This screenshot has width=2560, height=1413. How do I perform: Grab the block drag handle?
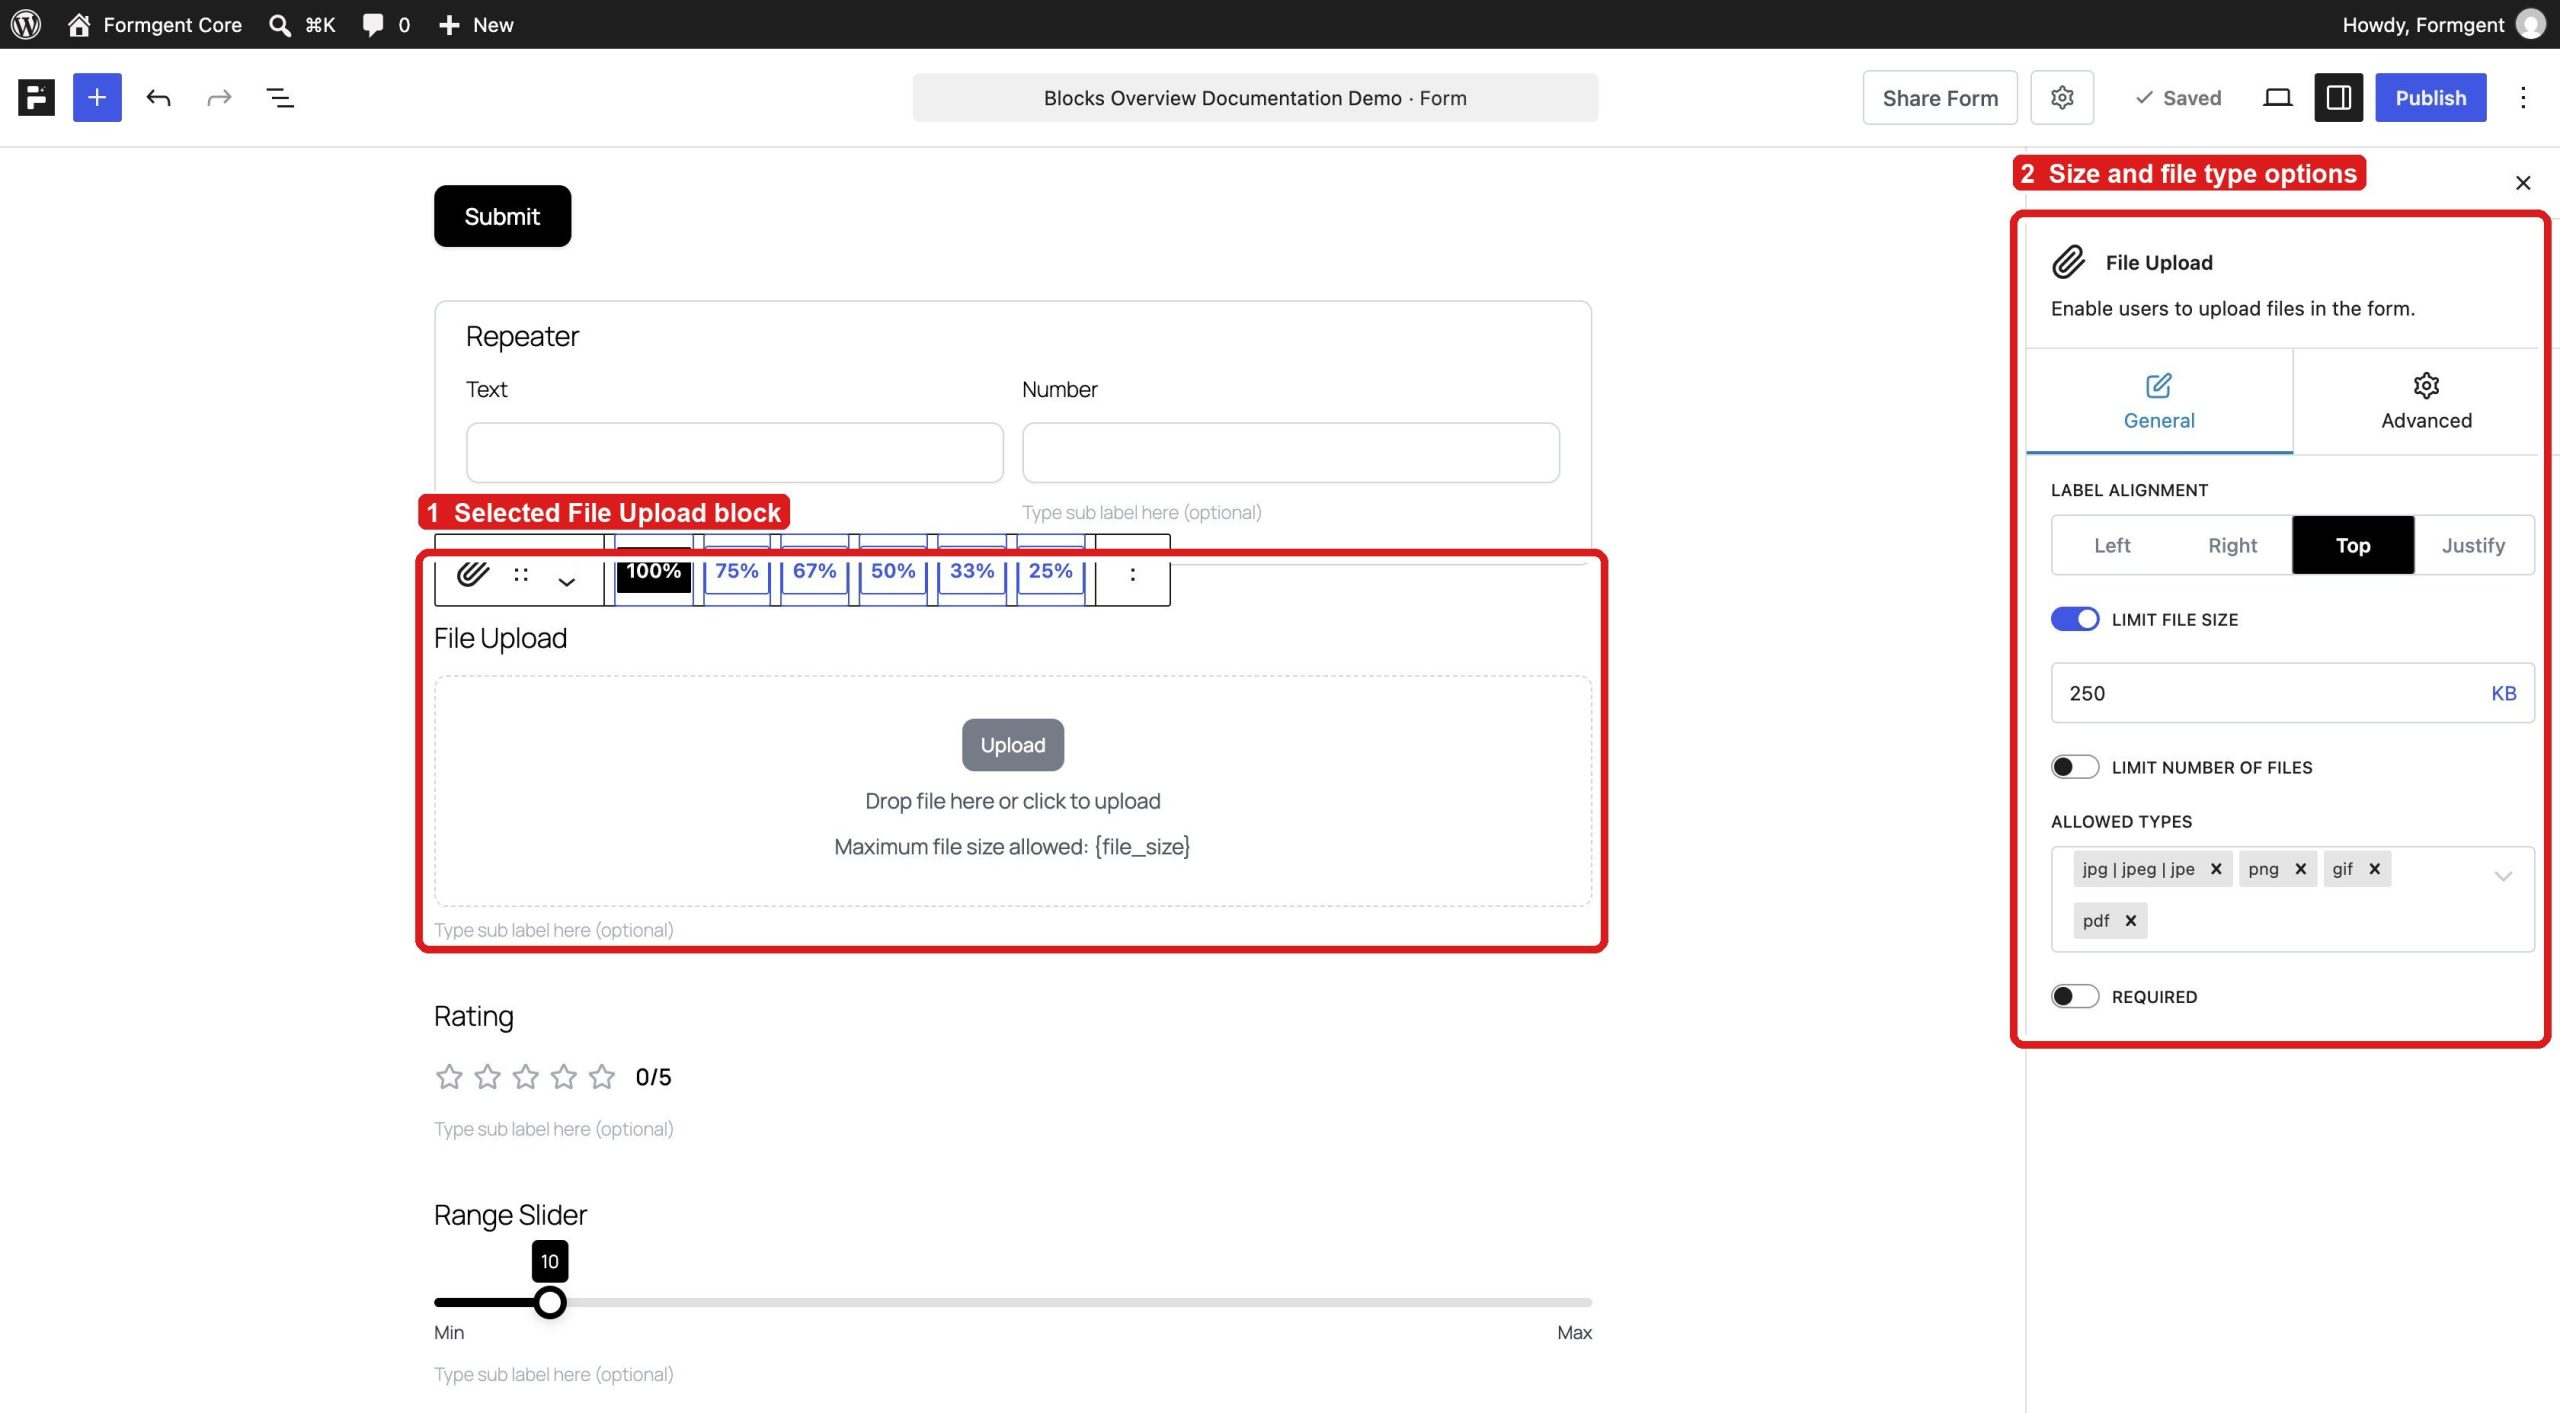pyautogui.click(x=521, y=574)
